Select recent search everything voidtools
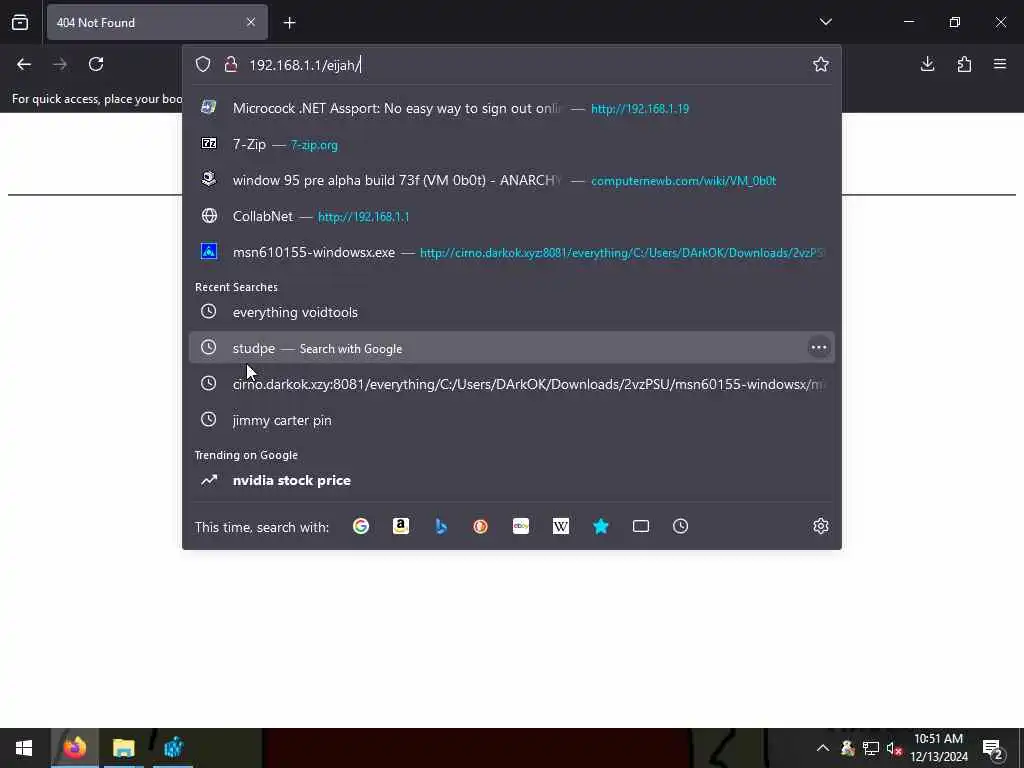 coord(511,312)
